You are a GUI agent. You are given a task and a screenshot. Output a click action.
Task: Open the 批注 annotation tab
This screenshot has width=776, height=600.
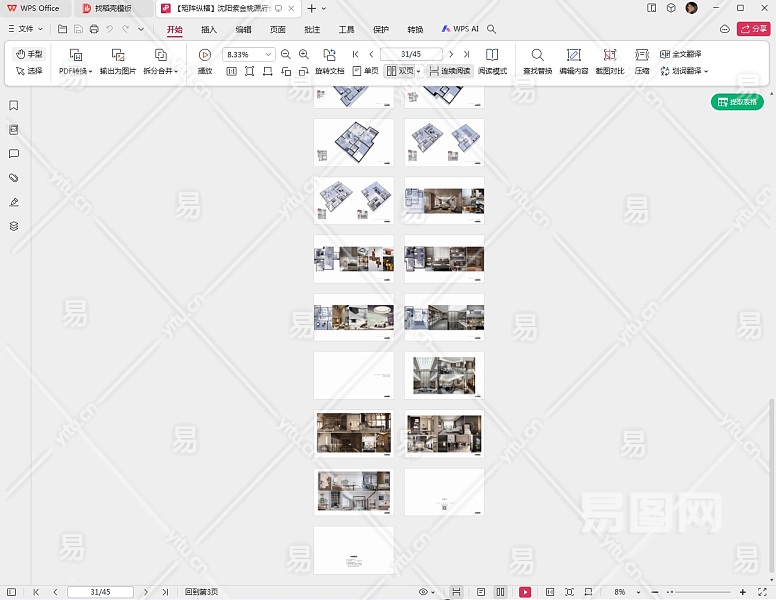312,29
